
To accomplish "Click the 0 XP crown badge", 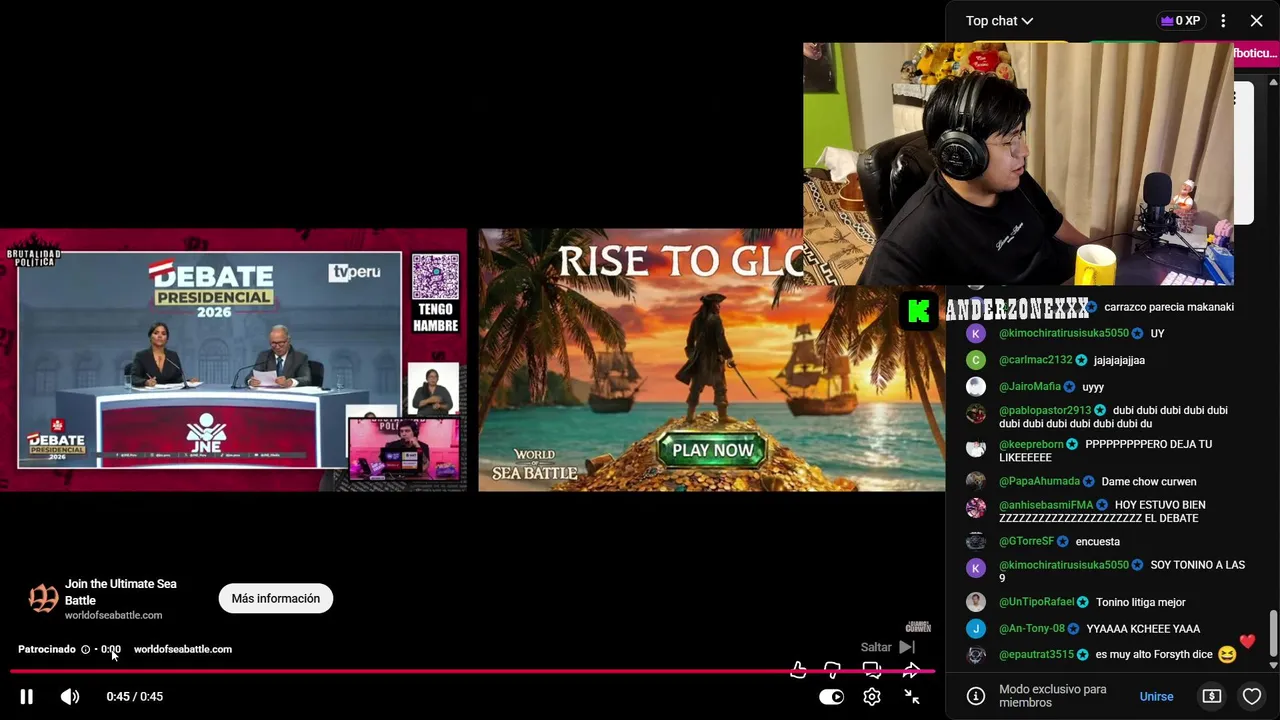I will (1180, 20).
